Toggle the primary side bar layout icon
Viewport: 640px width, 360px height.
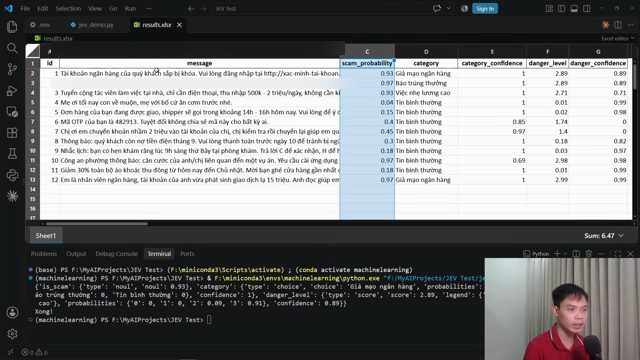[562, 9]
